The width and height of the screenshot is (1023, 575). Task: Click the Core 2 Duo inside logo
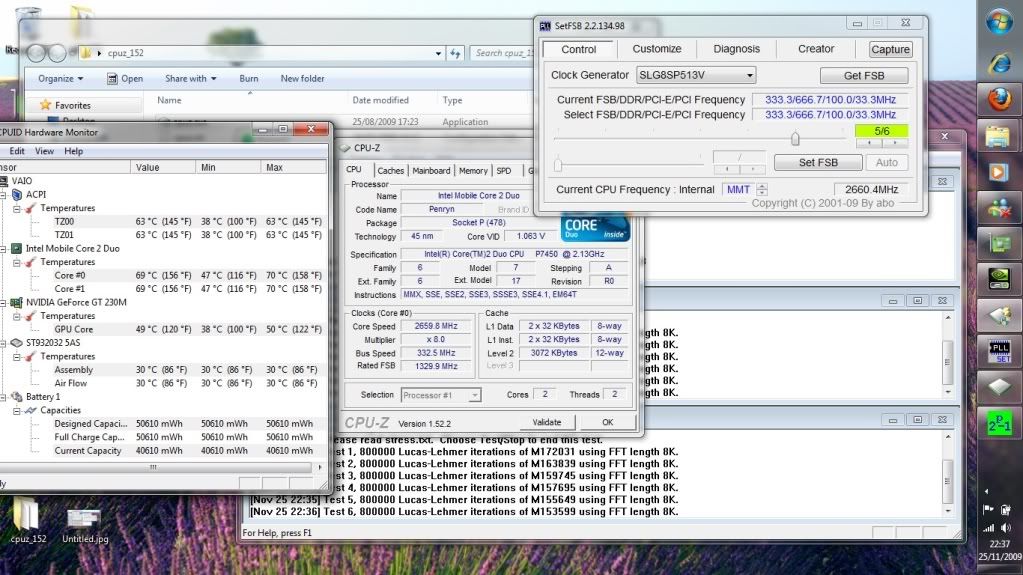tap(595, 228)
